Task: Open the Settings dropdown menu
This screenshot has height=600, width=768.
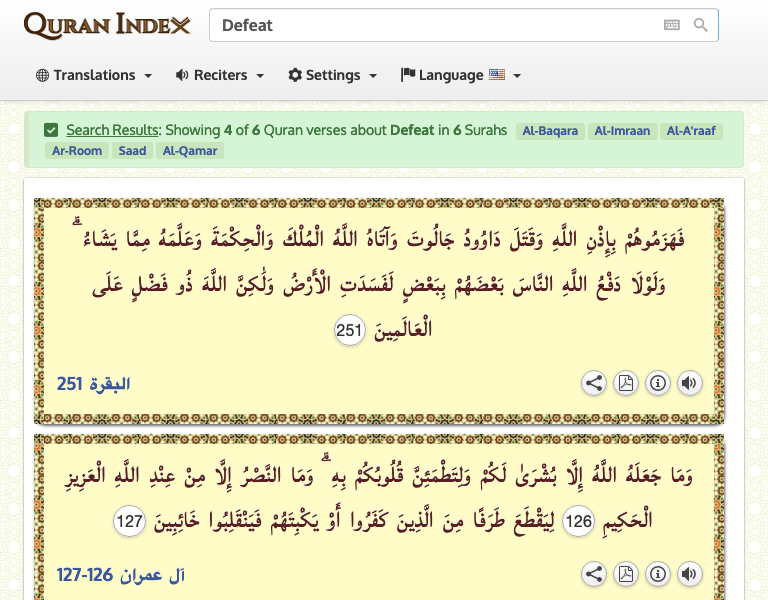Action: point(333,75)
